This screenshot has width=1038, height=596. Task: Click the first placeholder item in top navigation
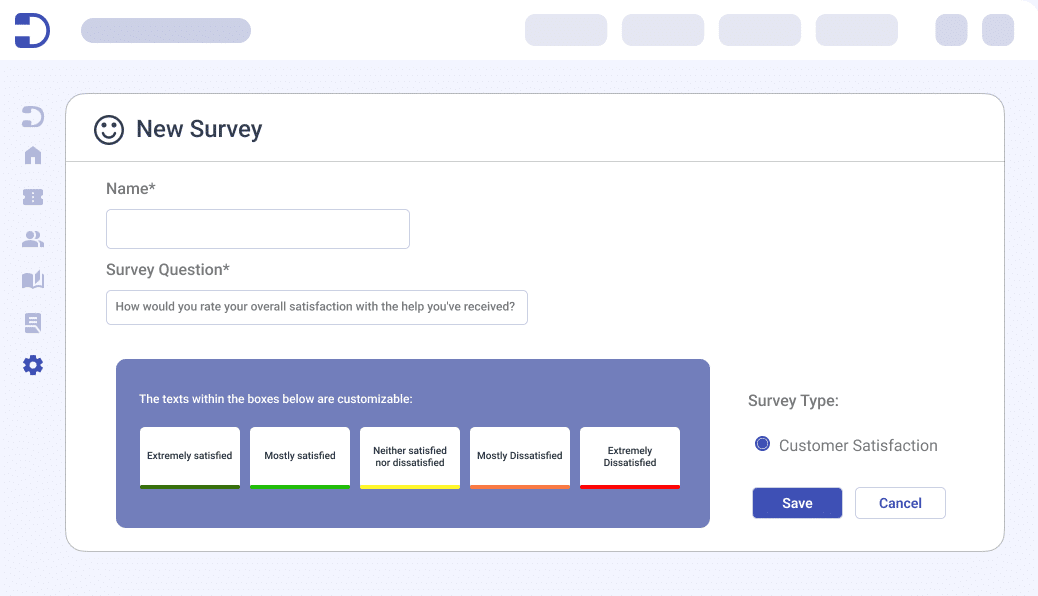click(x=566, y=30)
